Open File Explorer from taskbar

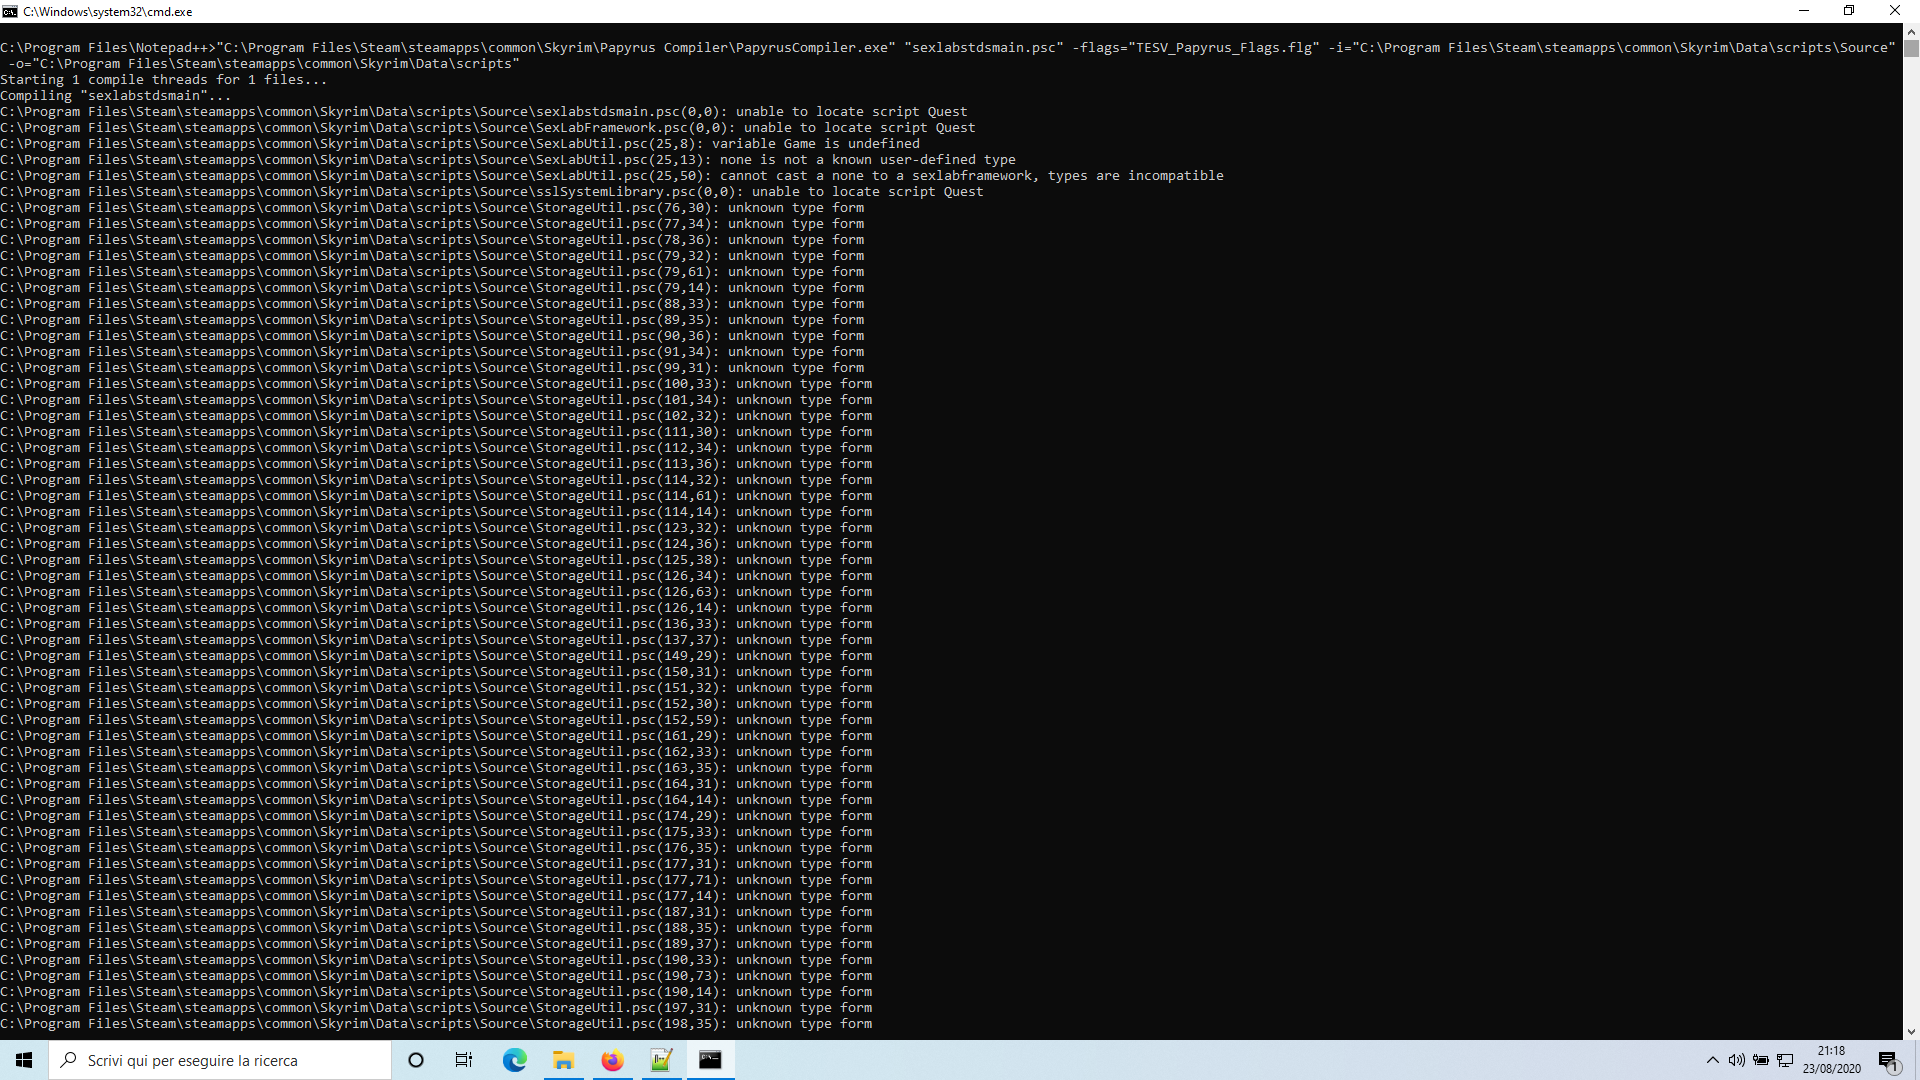point(563,1060)
